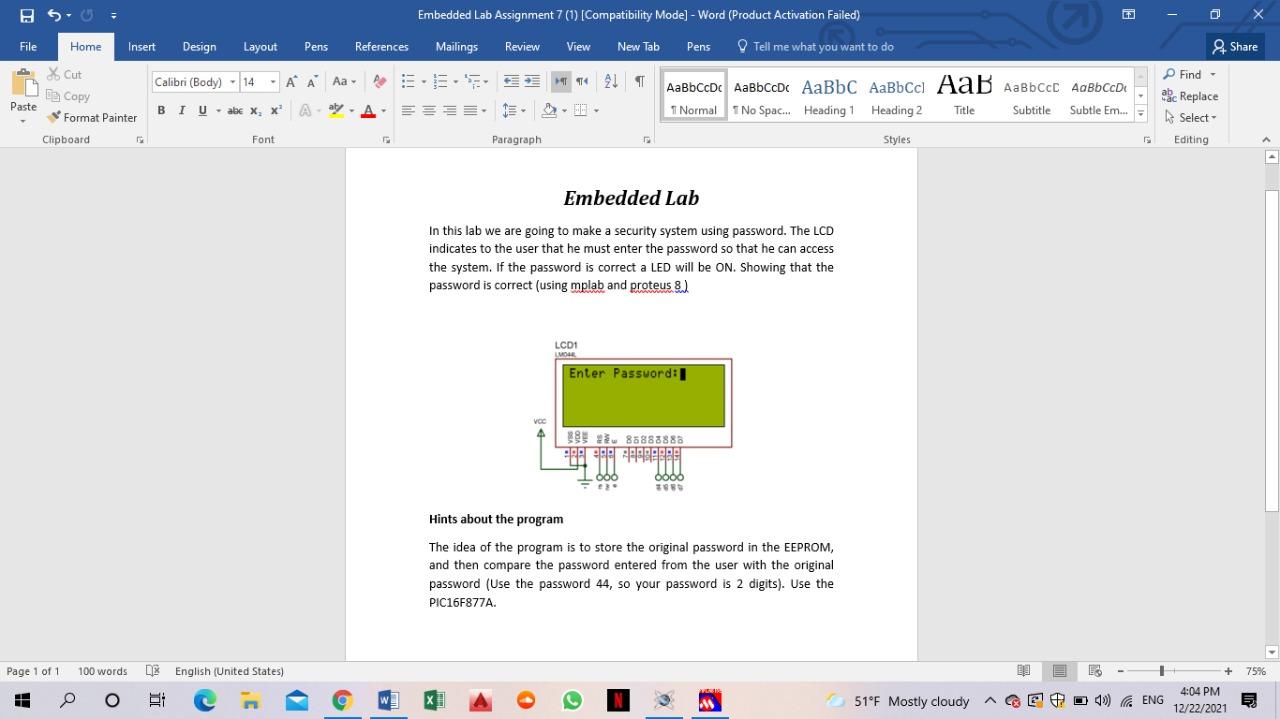1280x719 pixels.
Task: Align text left
Action: (x=408, y=110)
